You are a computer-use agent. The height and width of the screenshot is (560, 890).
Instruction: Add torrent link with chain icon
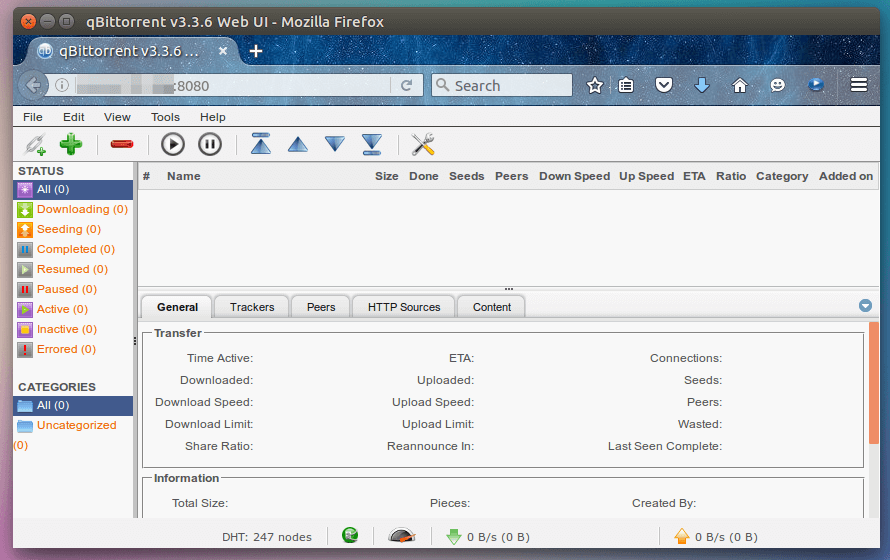[x=35, y=144]
